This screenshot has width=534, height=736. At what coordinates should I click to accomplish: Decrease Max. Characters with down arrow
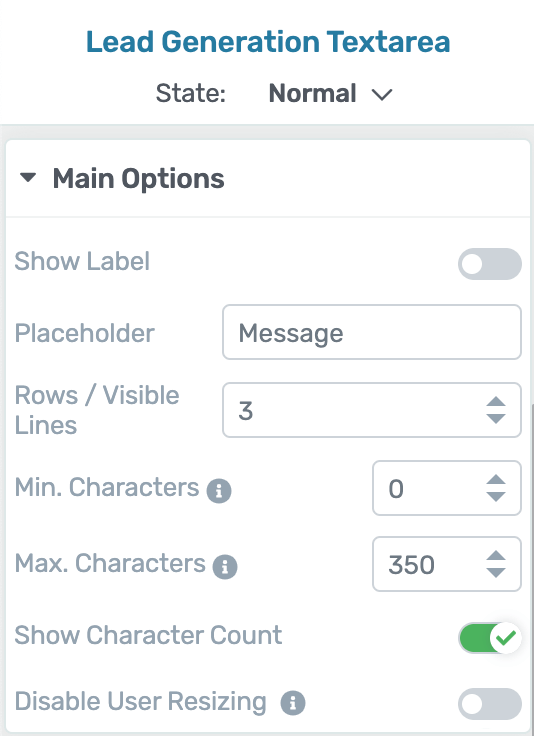[496, 572]
